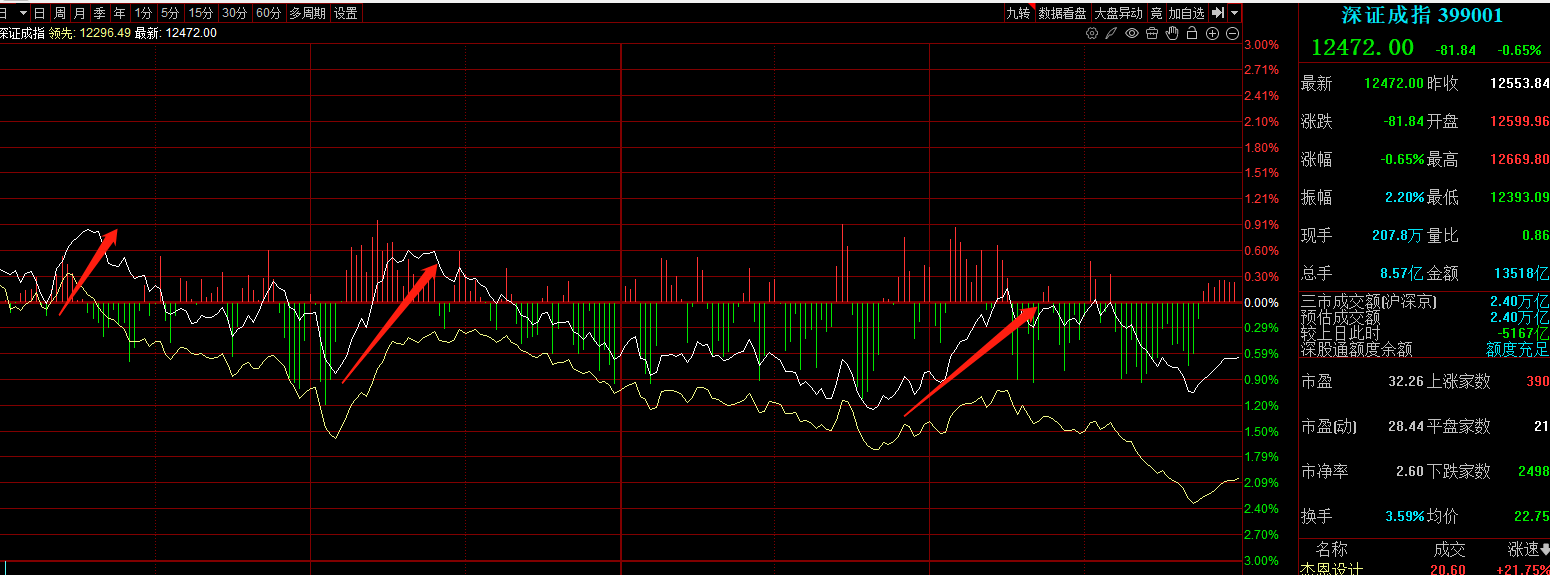Open dropdown arrow next to collapse icon
Image resolution: width=1550 pixels, height=575 pixels.
[1235, 13]
